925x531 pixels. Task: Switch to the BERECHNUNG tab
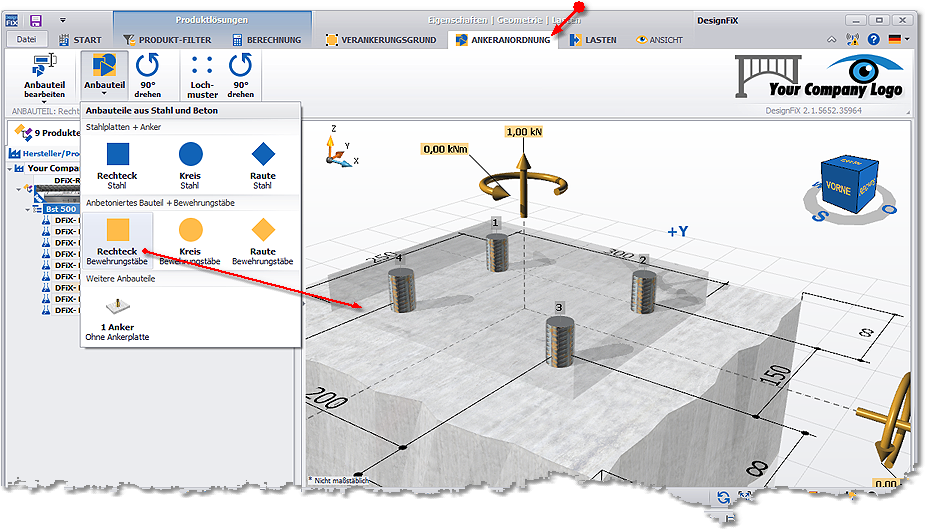[267, 40]
